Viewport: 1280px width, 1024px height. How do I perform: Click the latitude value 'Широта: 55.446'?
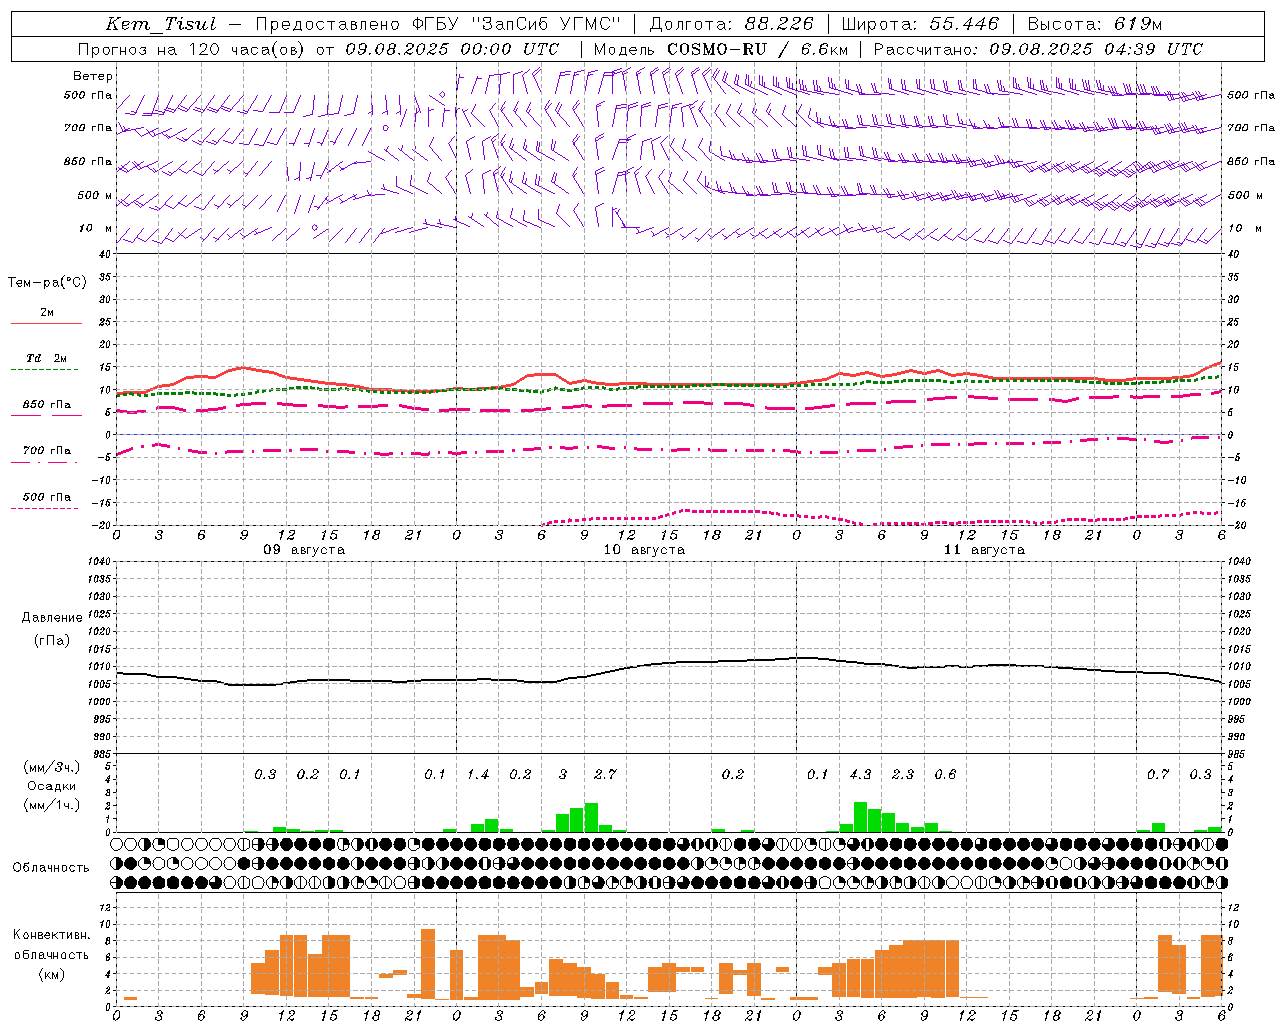tap(920, 24)
